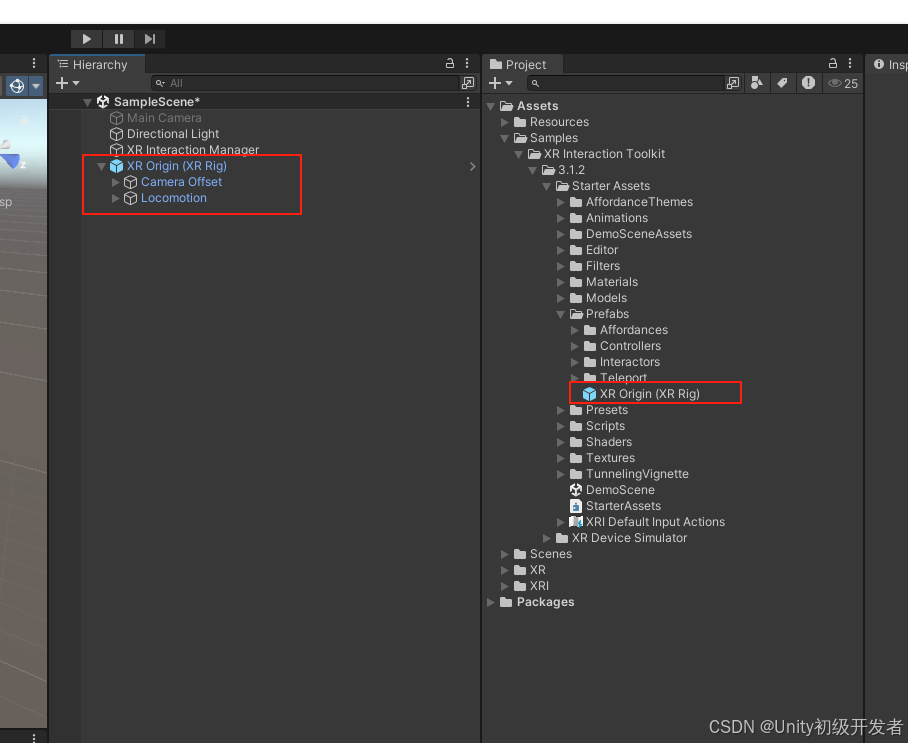Open Hierarchy panel options menu
Screen dimensions: 908x743
pyautogui.click(x=467, y=64)
